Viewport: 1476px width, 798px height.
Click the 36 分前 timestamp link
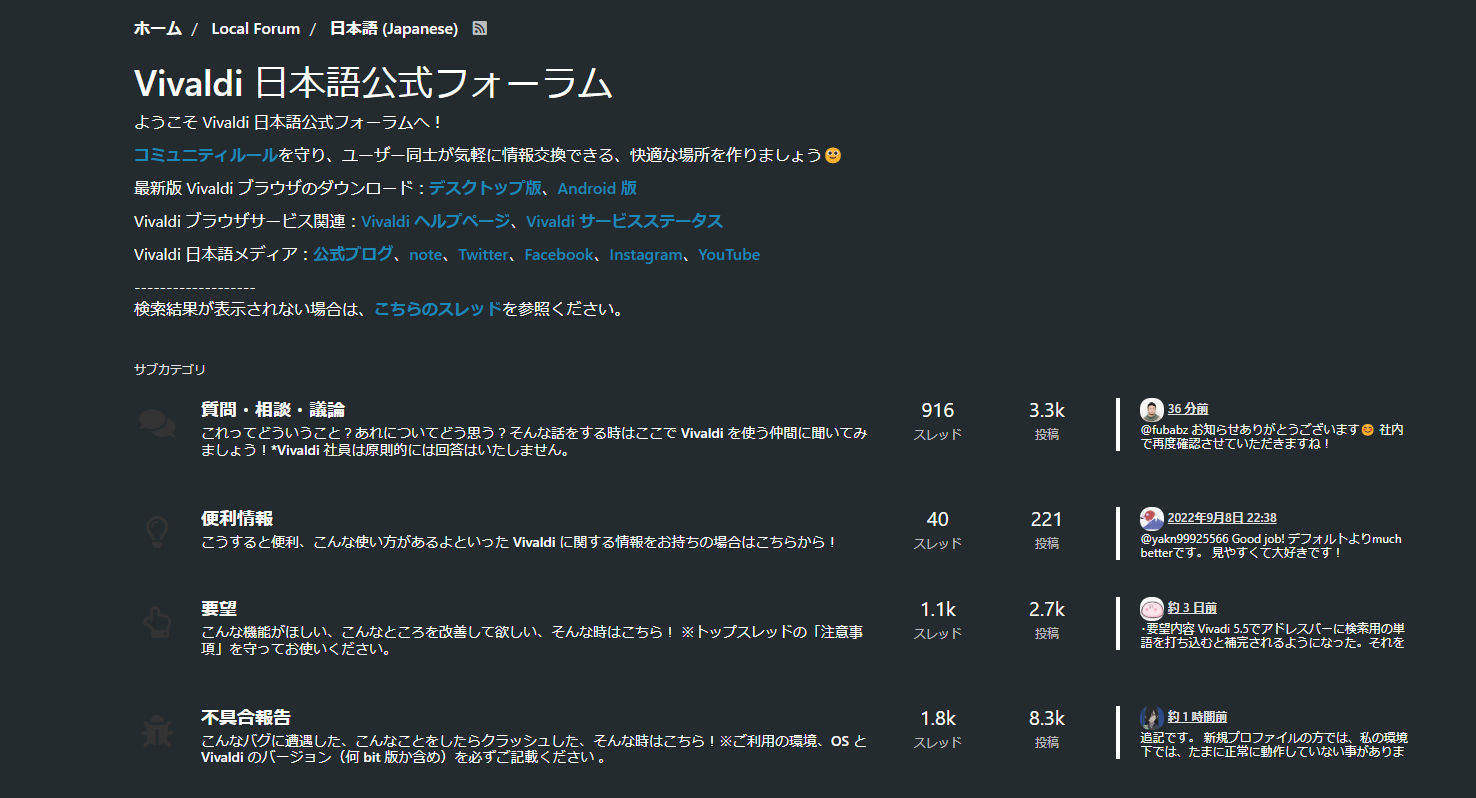pos(1188,409)
